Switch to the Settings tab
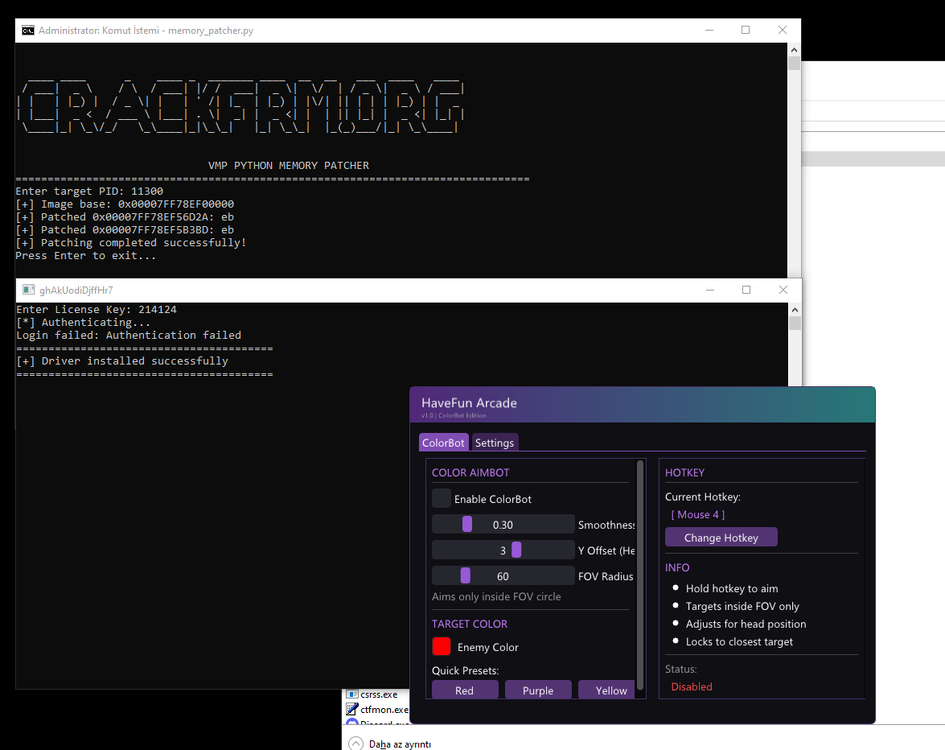Image resolution: width=945 pixels, height=750 pixels. pos(494,442)
